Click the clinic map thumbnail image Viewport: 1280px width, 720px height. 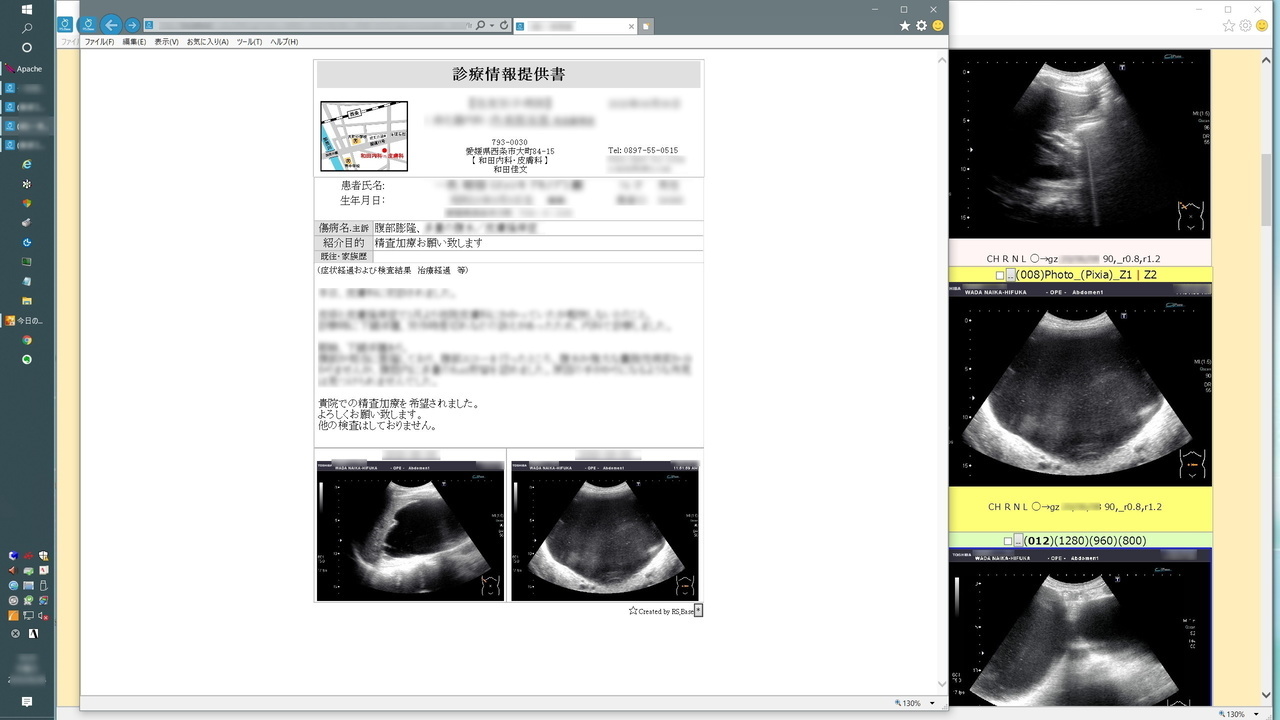pyautogui.click(x=364, y=136)
